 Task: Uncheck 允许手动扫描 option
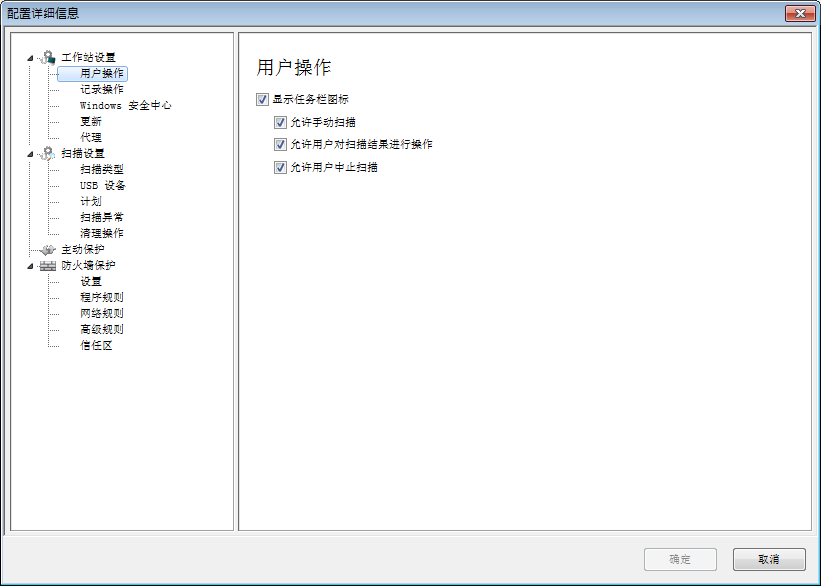(x=280, y=122)
